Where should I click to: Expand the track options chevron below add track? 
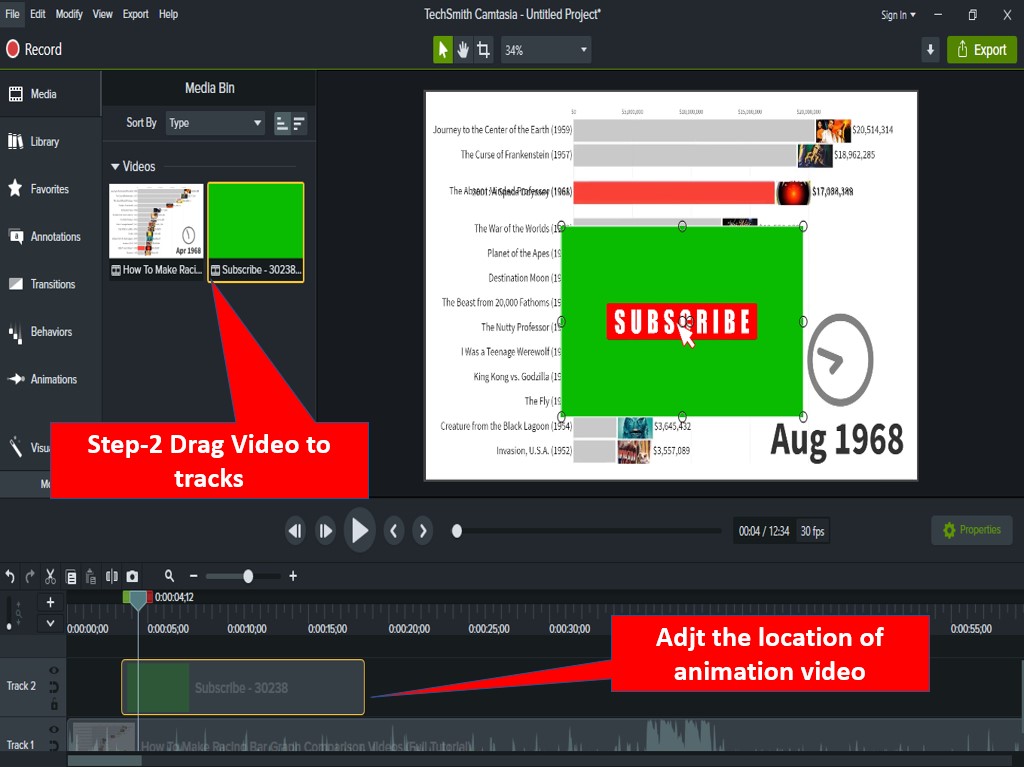point(50,623)
